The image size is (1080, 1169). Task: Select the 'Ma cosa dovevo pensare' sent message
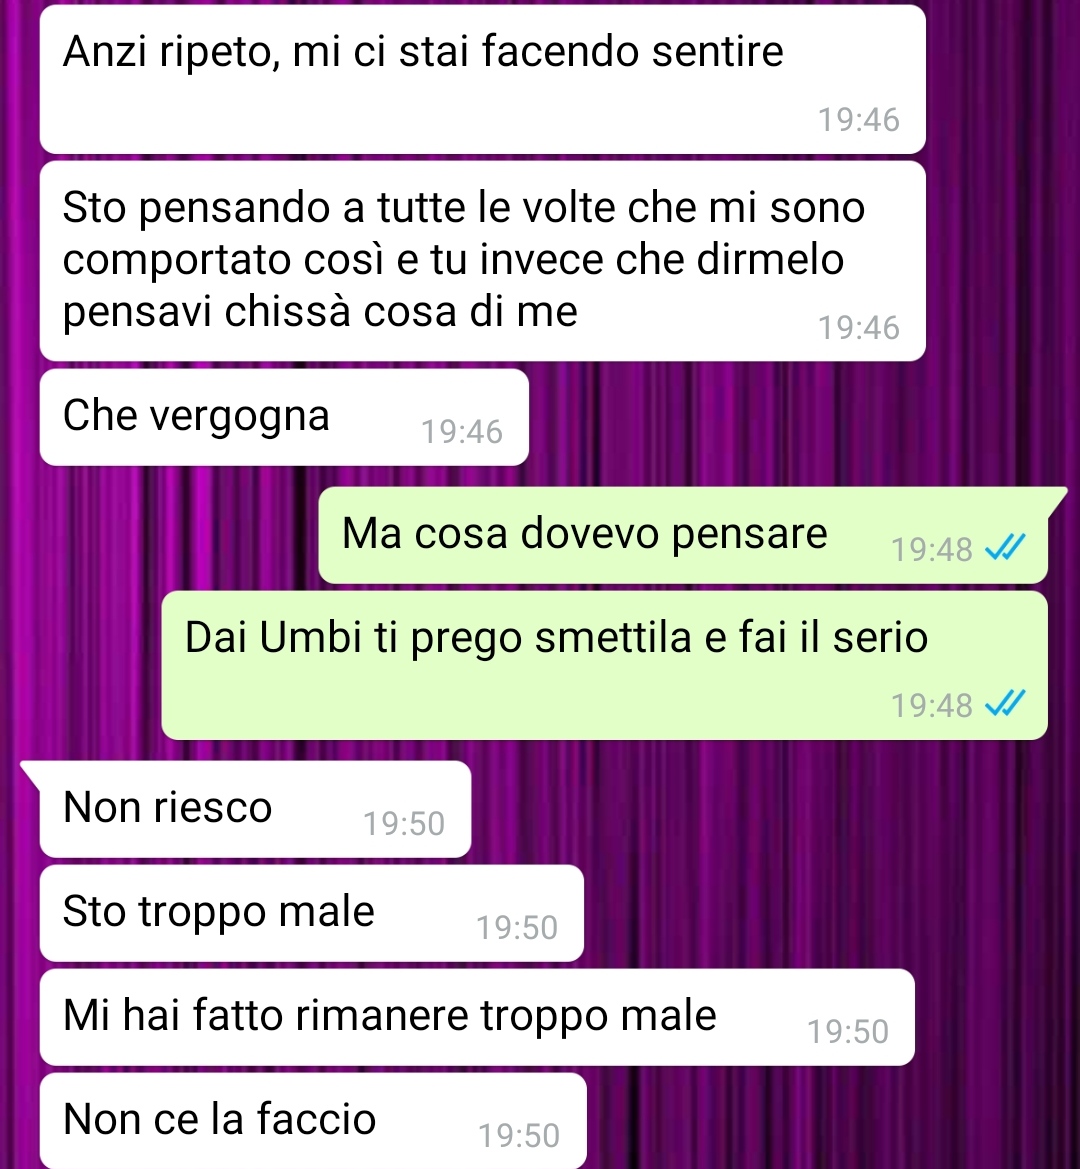click(x=683, y=535)
